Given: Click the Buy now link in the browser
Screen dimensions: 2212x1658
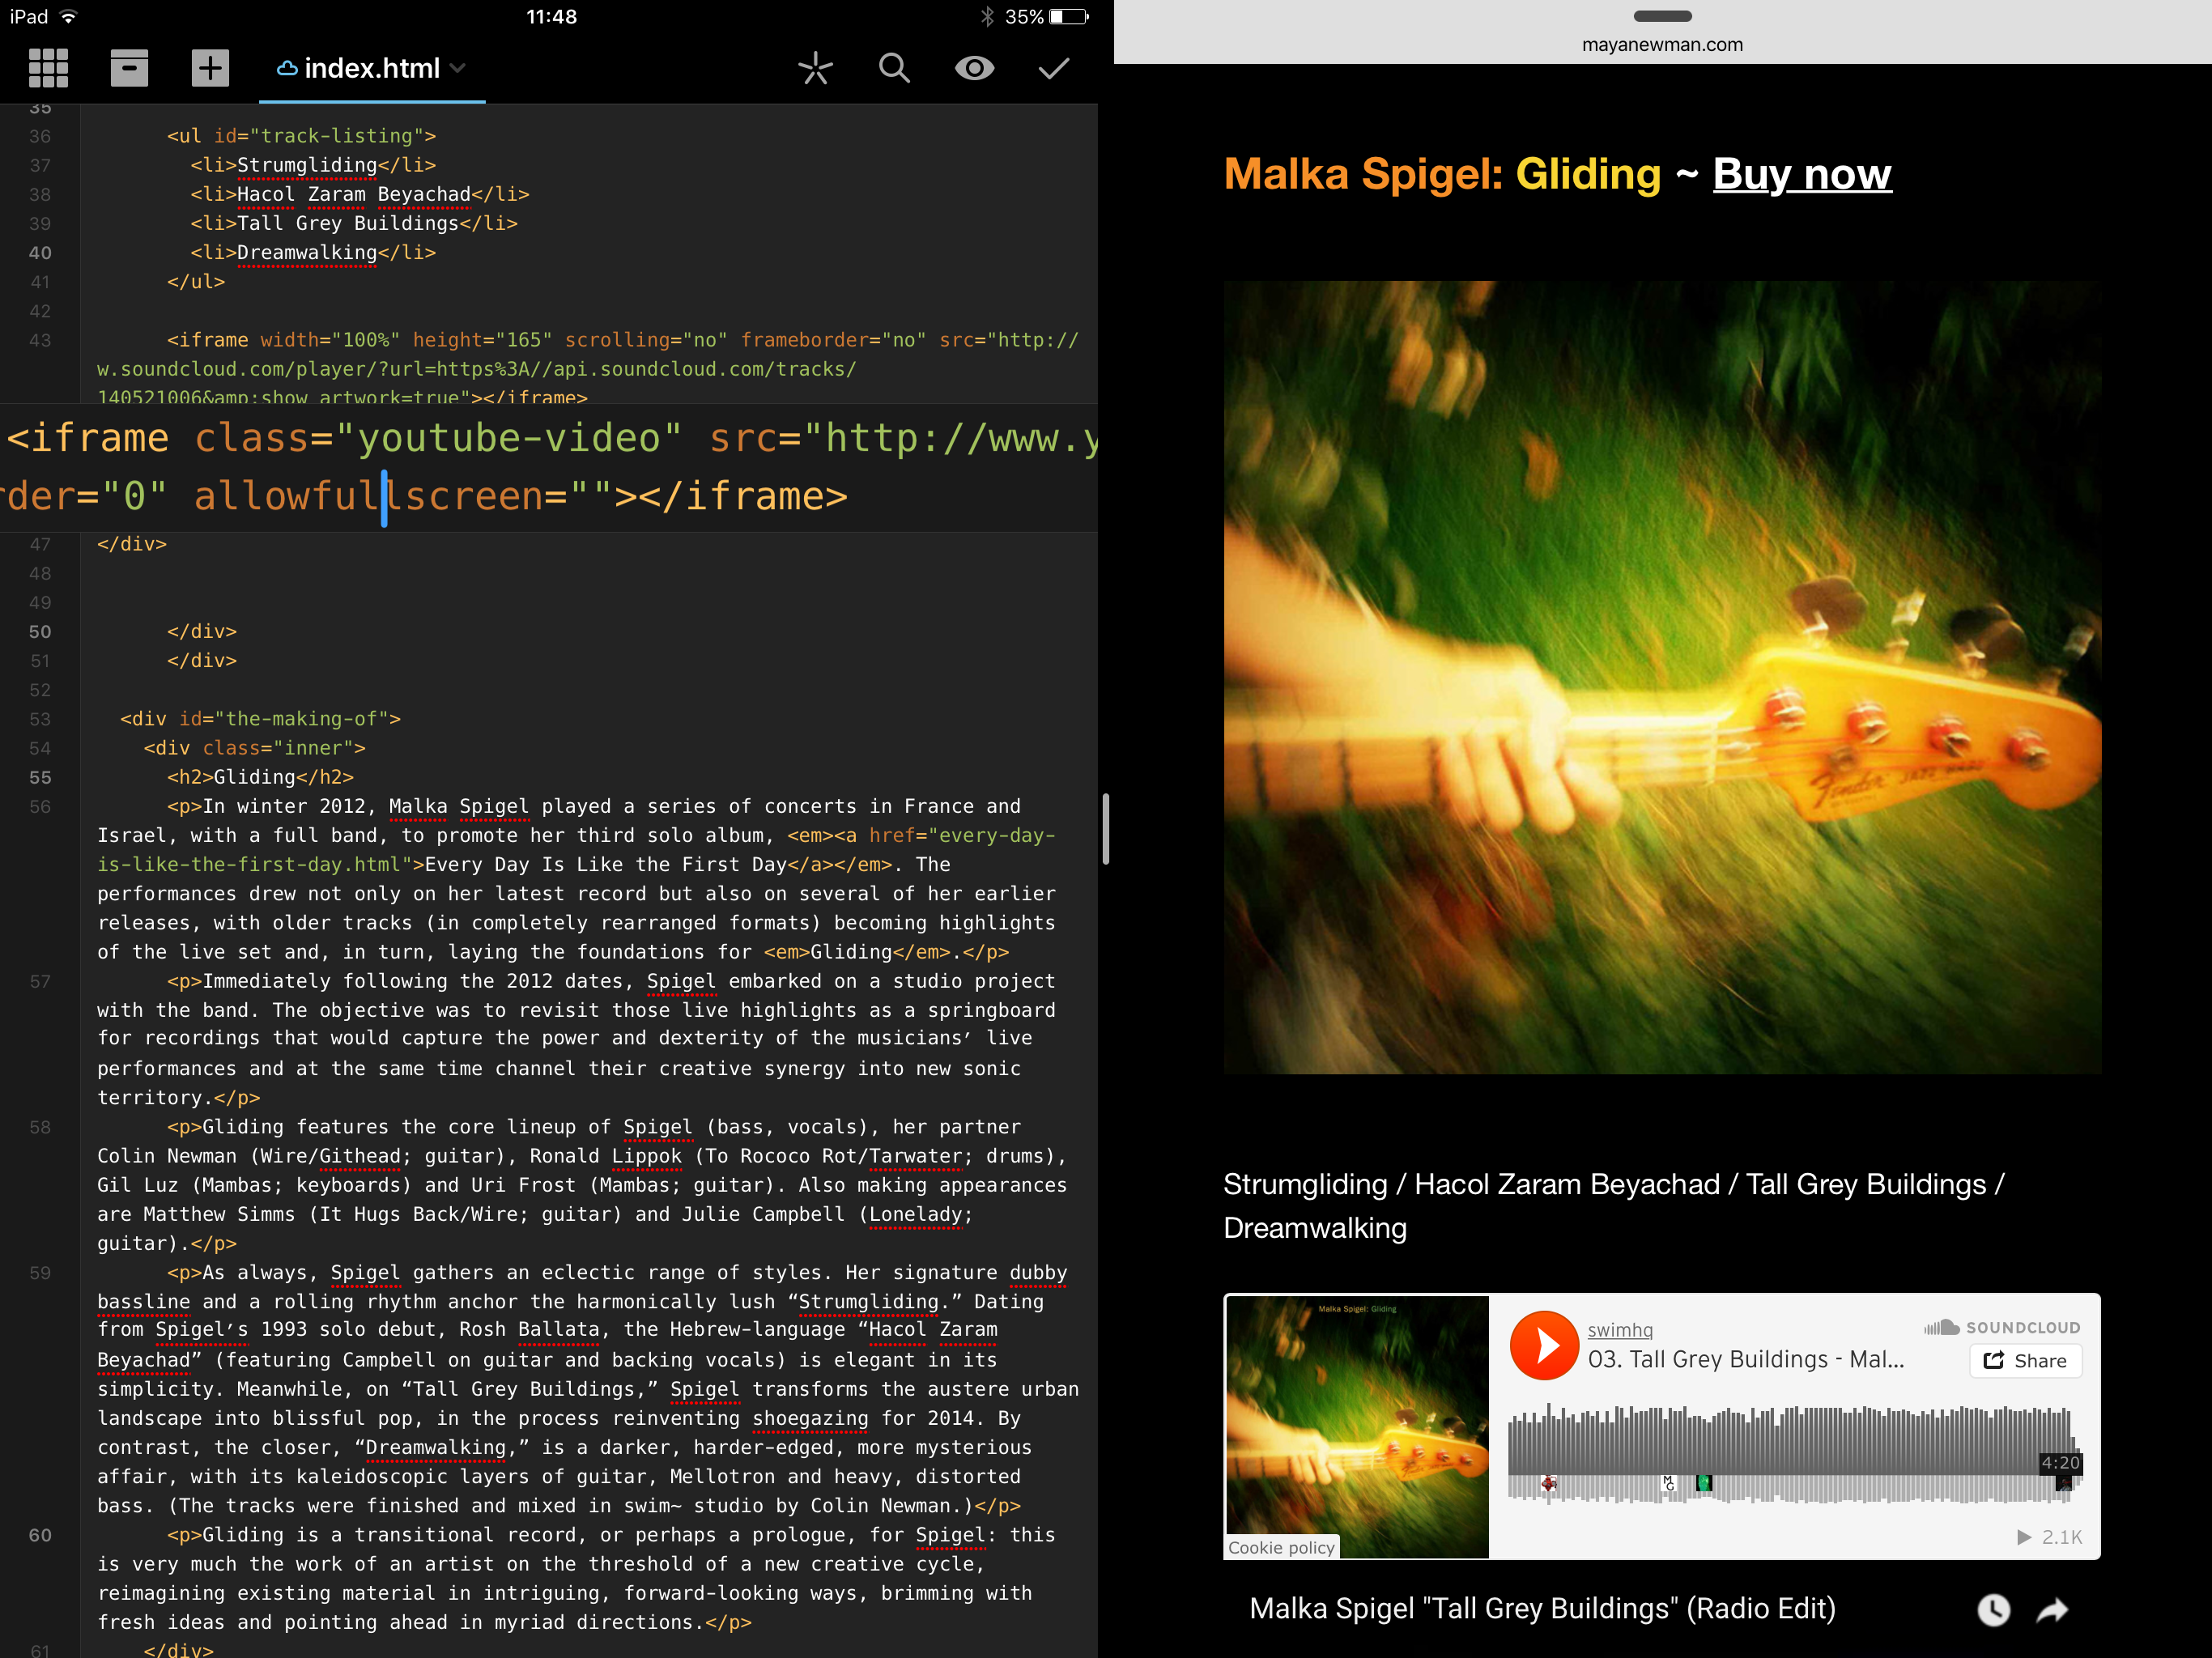Looking at the screenshot, I should pyautogui.click(x=1802, y=174).
